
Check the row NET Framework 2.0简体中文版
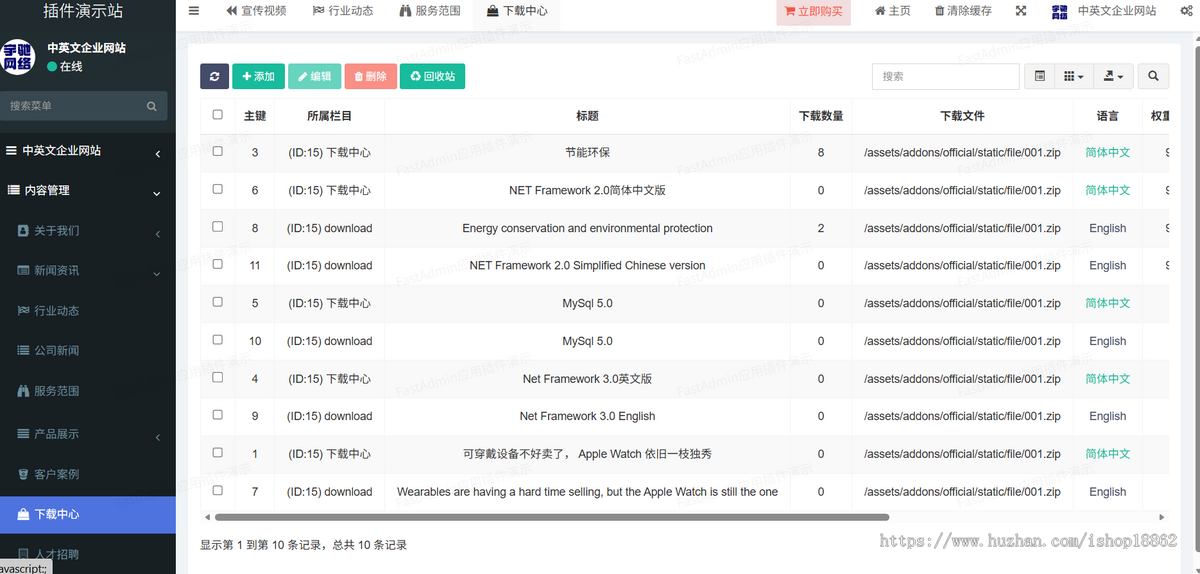218,189
